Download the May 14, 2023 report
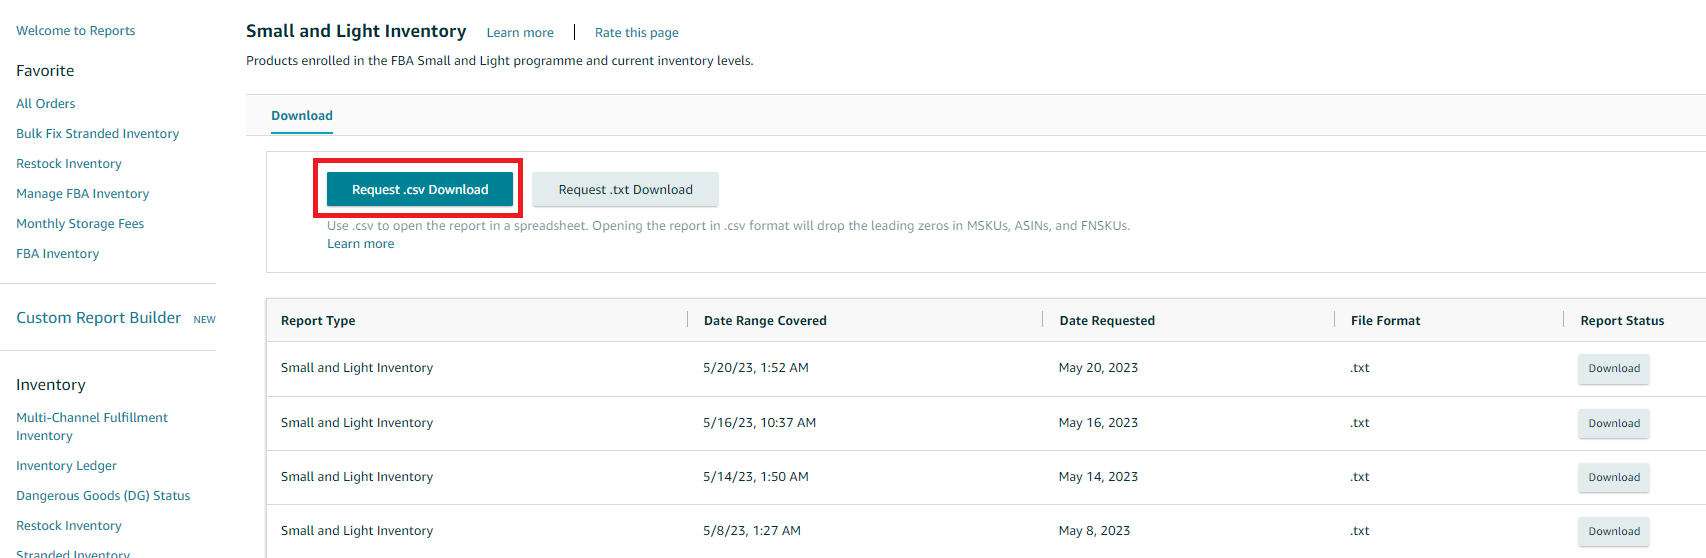The image size is (1706, 558). 1613,477
